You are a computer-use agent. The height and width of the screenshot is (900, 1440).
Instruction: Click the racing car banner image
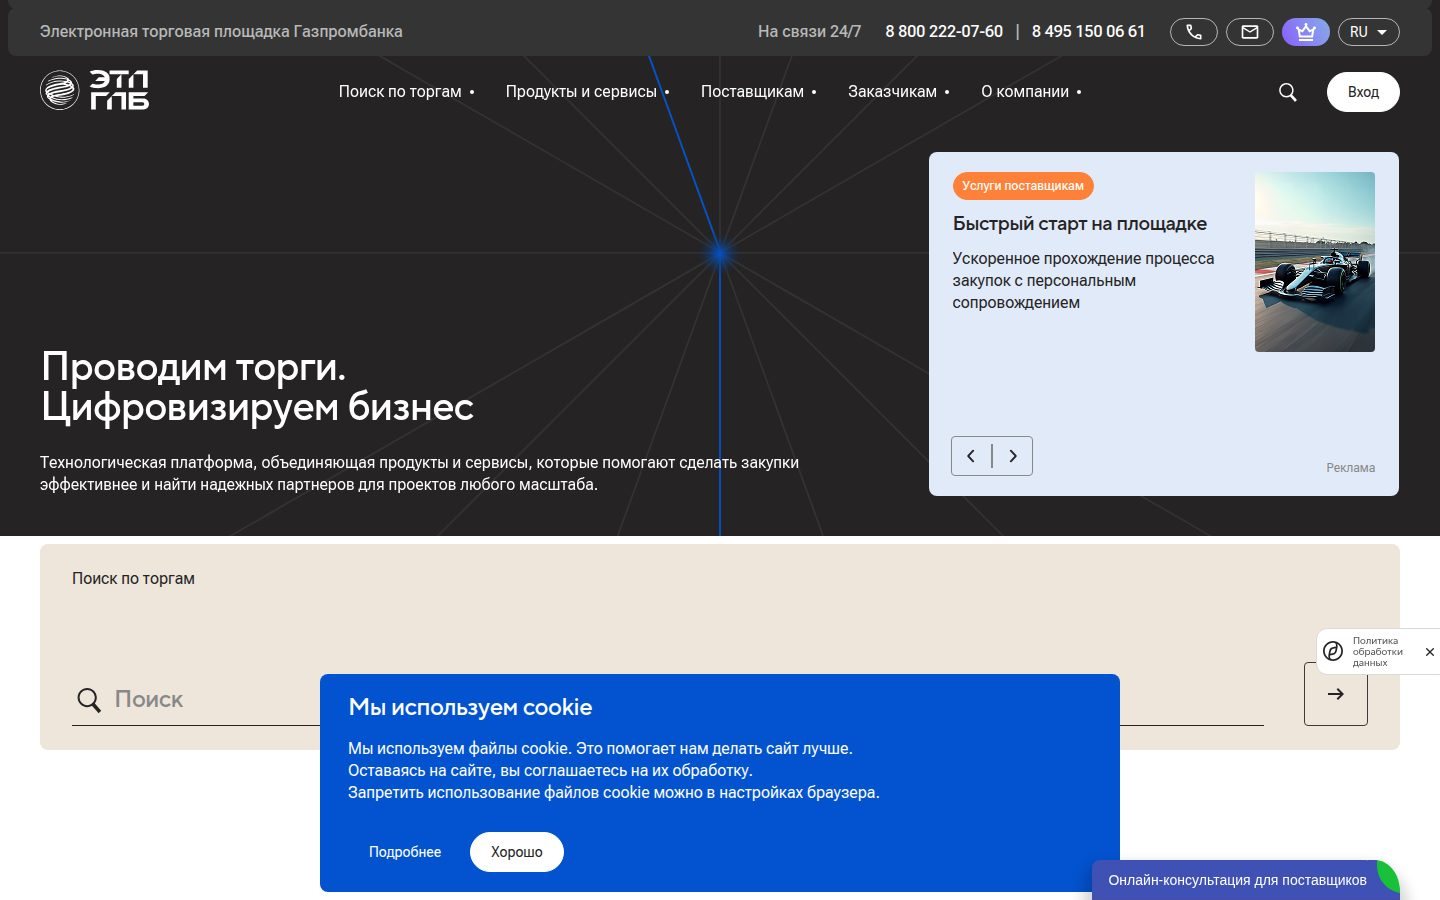pyautogui.click(x=1315, y=262)
